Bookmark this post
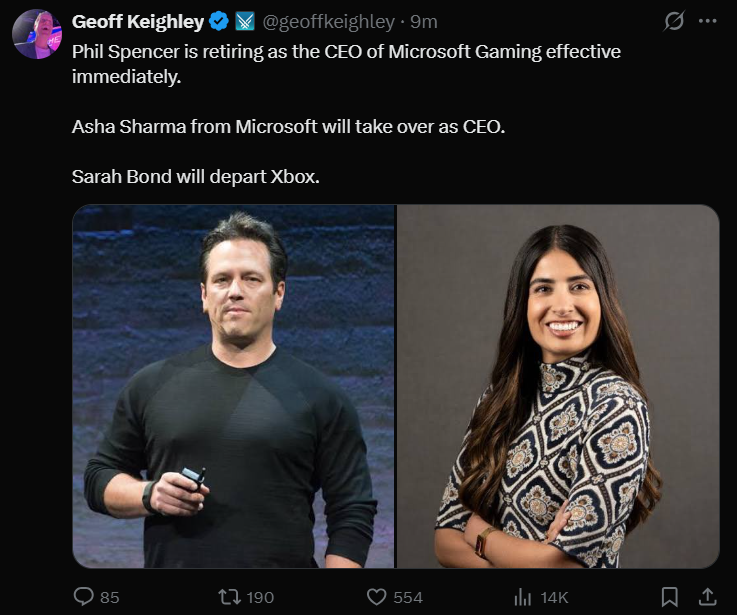This screenshot has height=615, width=737. (670, 597)
